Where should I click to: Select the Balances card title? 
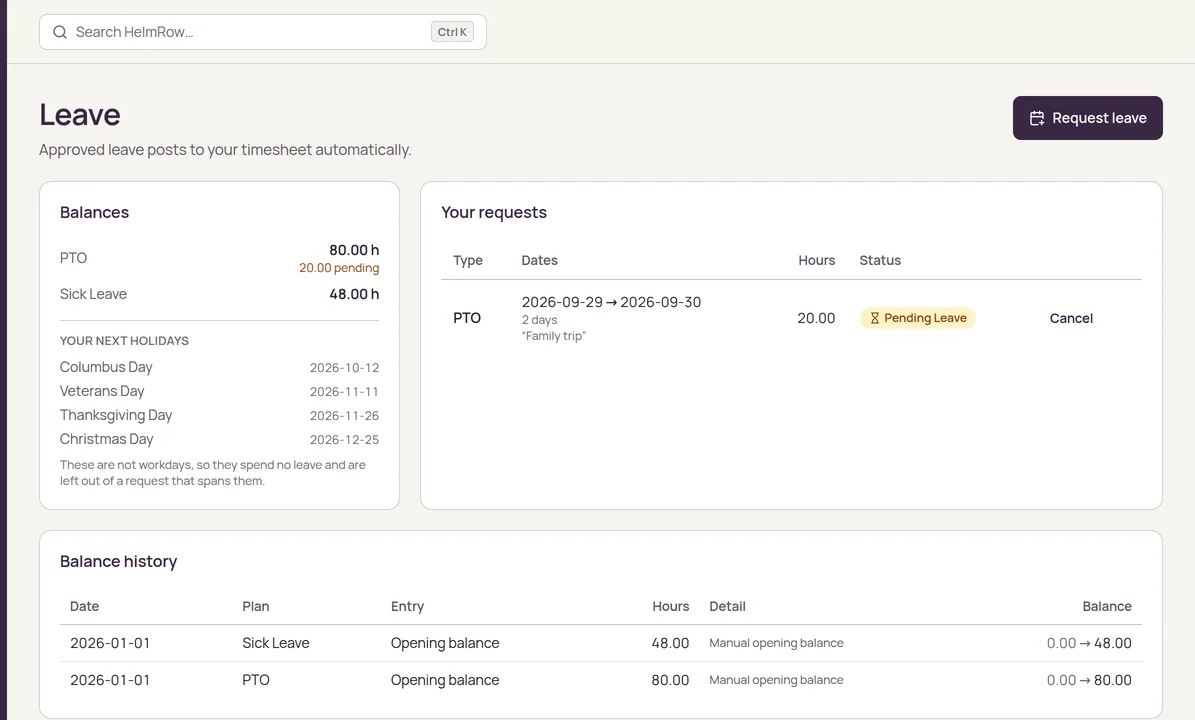click(x=95, y=213)
